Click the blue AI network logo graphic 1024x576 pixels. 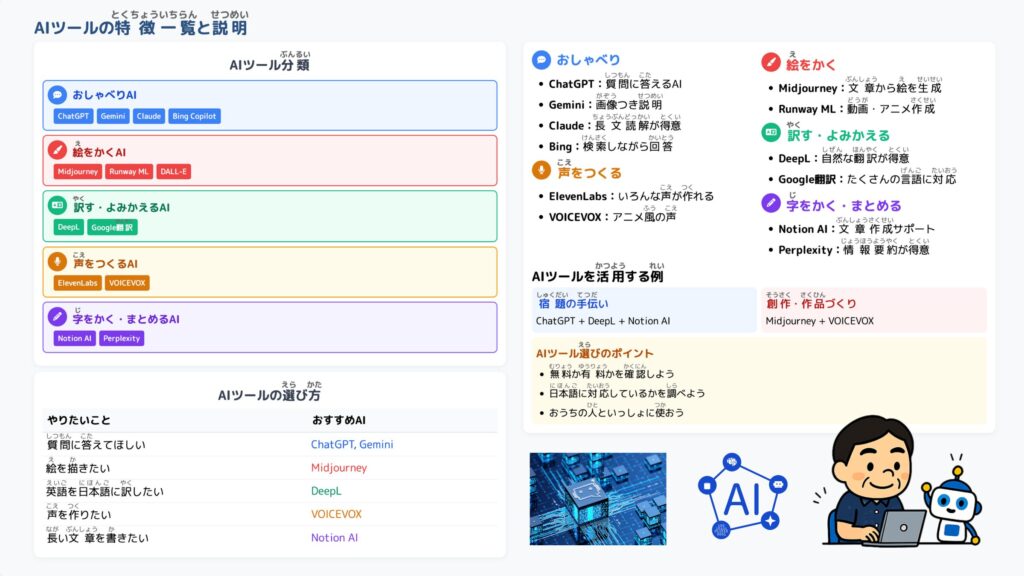coord(743,497)
